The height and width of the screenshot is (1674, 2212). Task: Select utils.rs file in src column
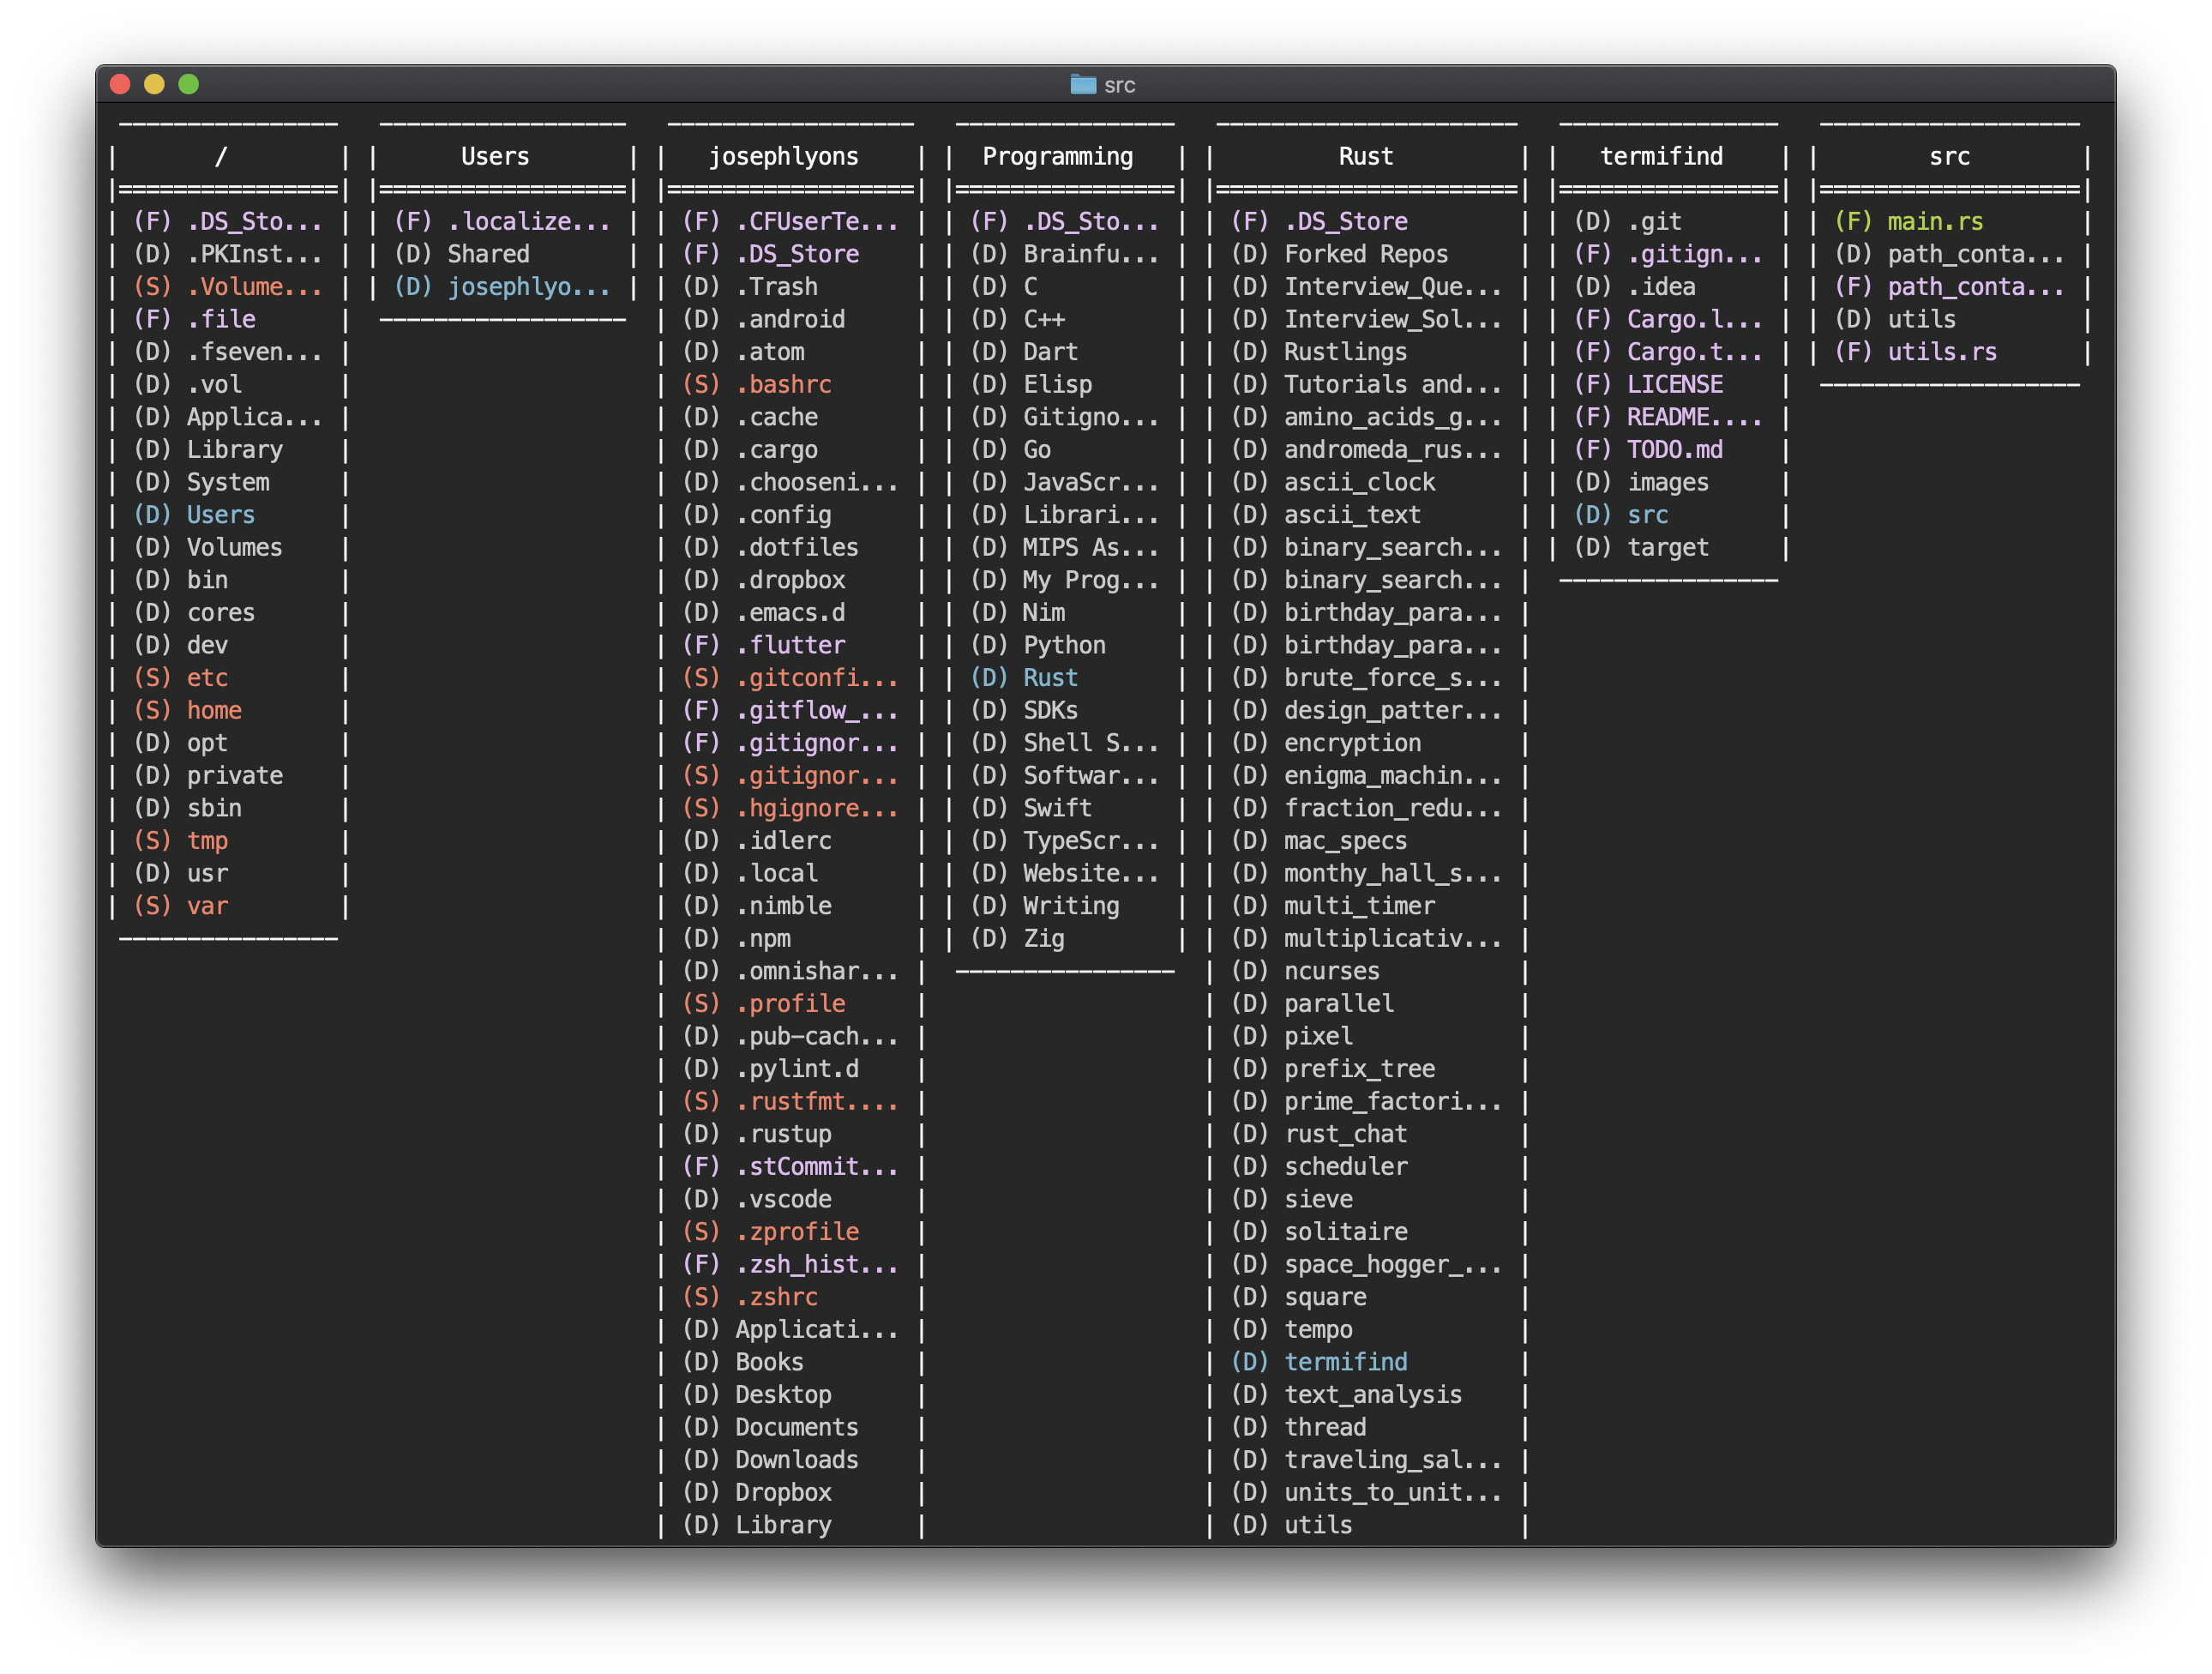click(1941, 352)
